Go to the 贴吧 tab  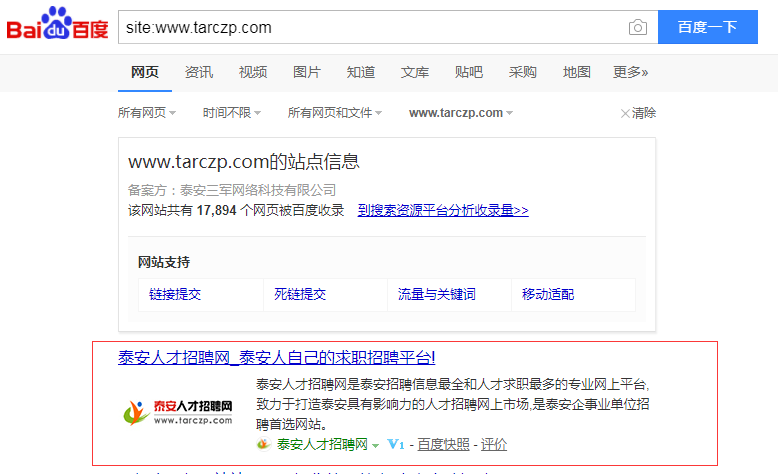(468, 72)
